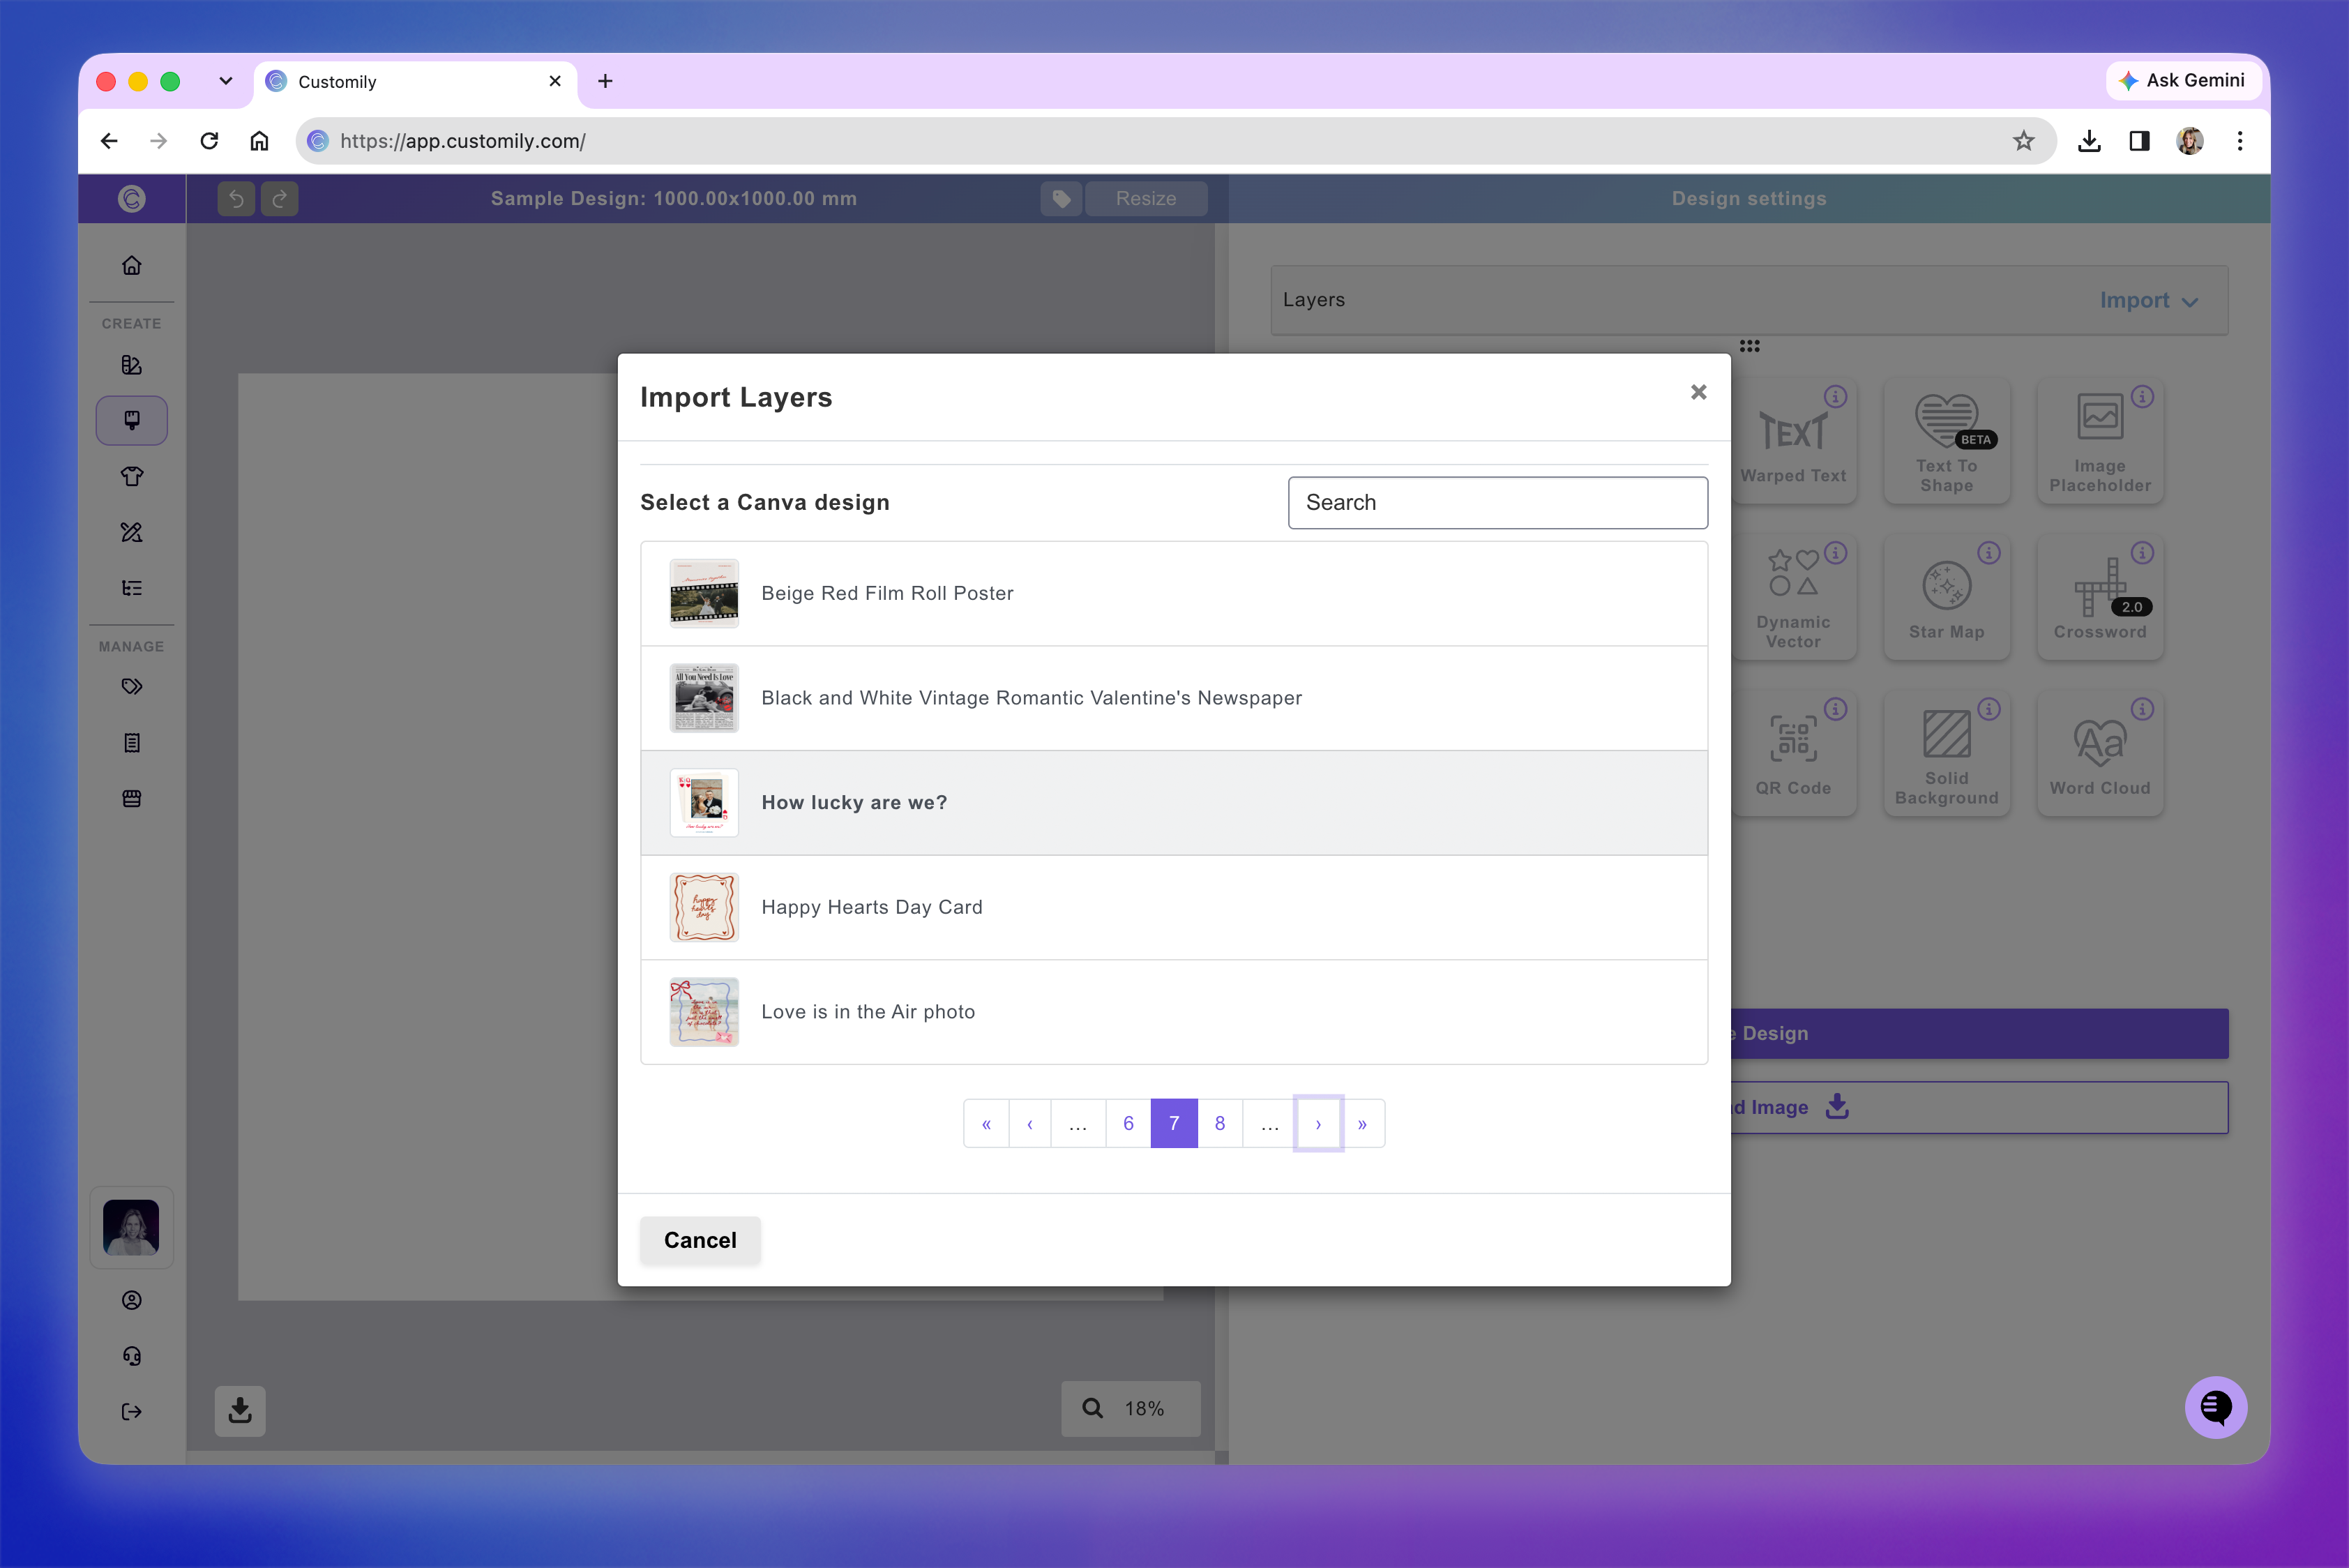Open the account profile icon in sidebar
The height and width of the screenshot is (1568, 2349).
click(132, 1300)
